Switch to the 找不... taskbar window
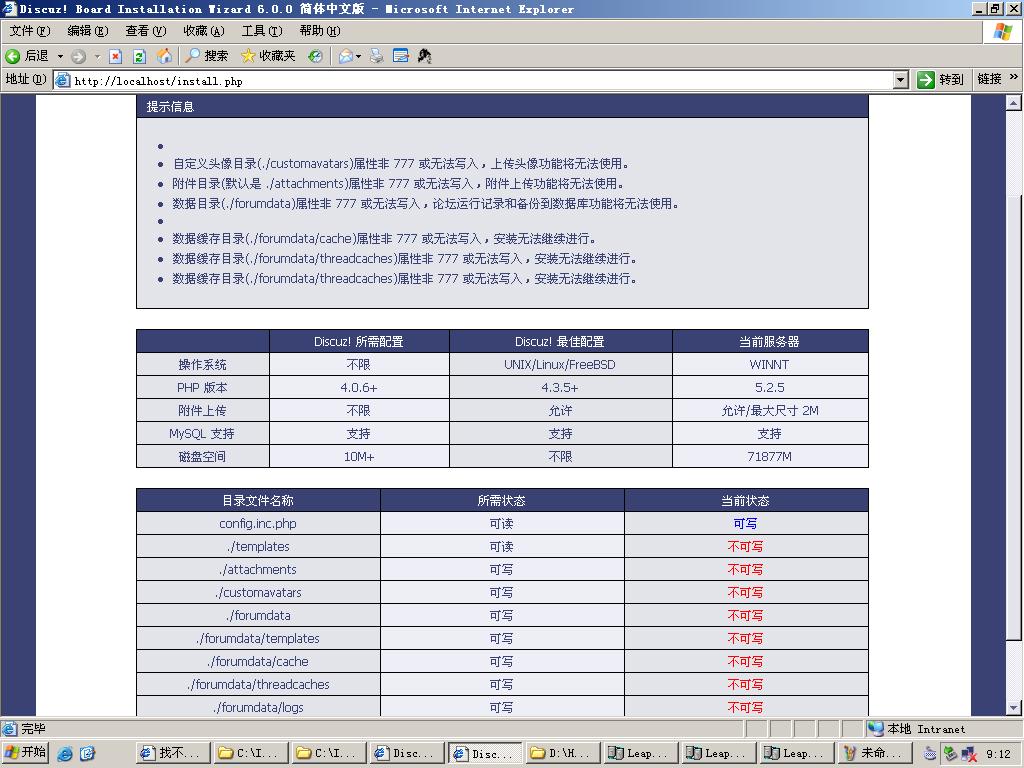The image size is (1024, 768). [174, 753]
